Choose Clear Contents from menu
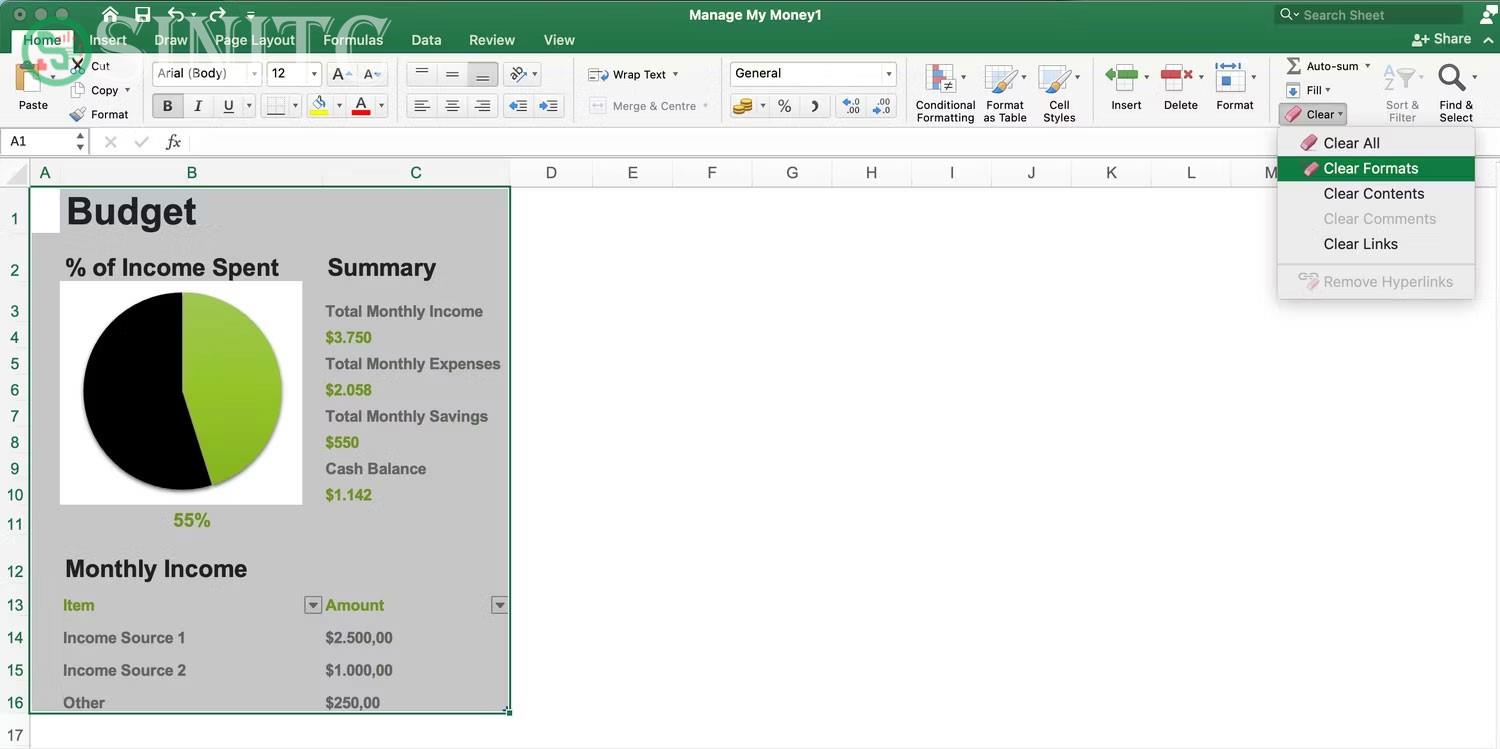 [x=1376, y=193]
